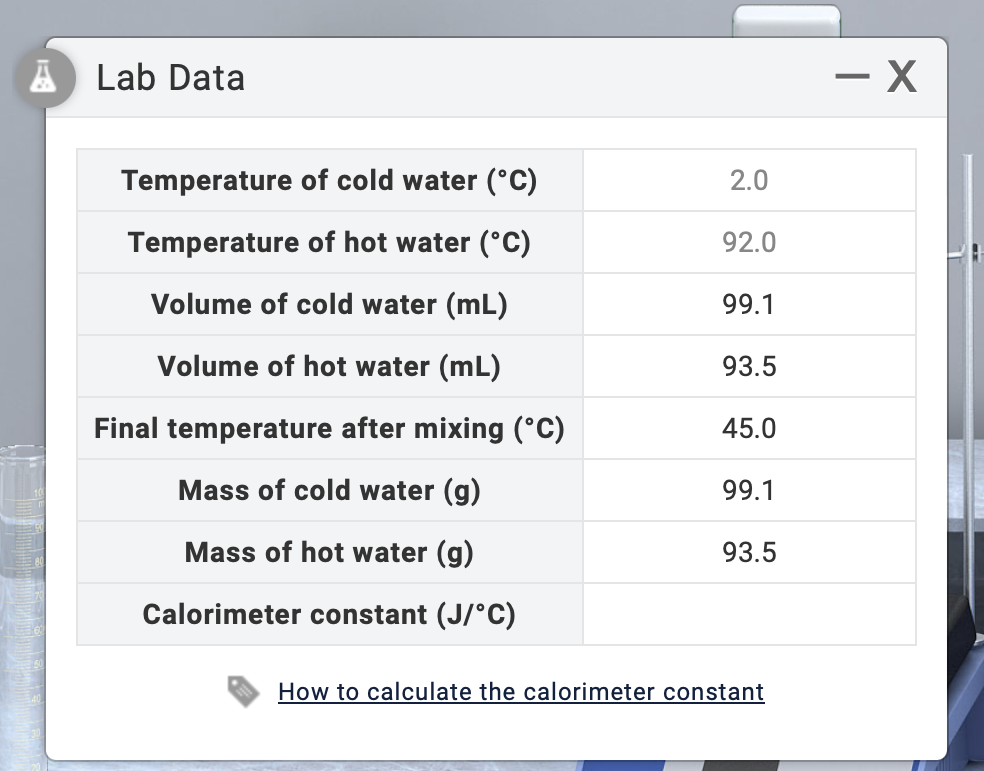
Task: Click the 'Final temperature after mixing' label
Action: pyautogui.click(x=330, y=428)
